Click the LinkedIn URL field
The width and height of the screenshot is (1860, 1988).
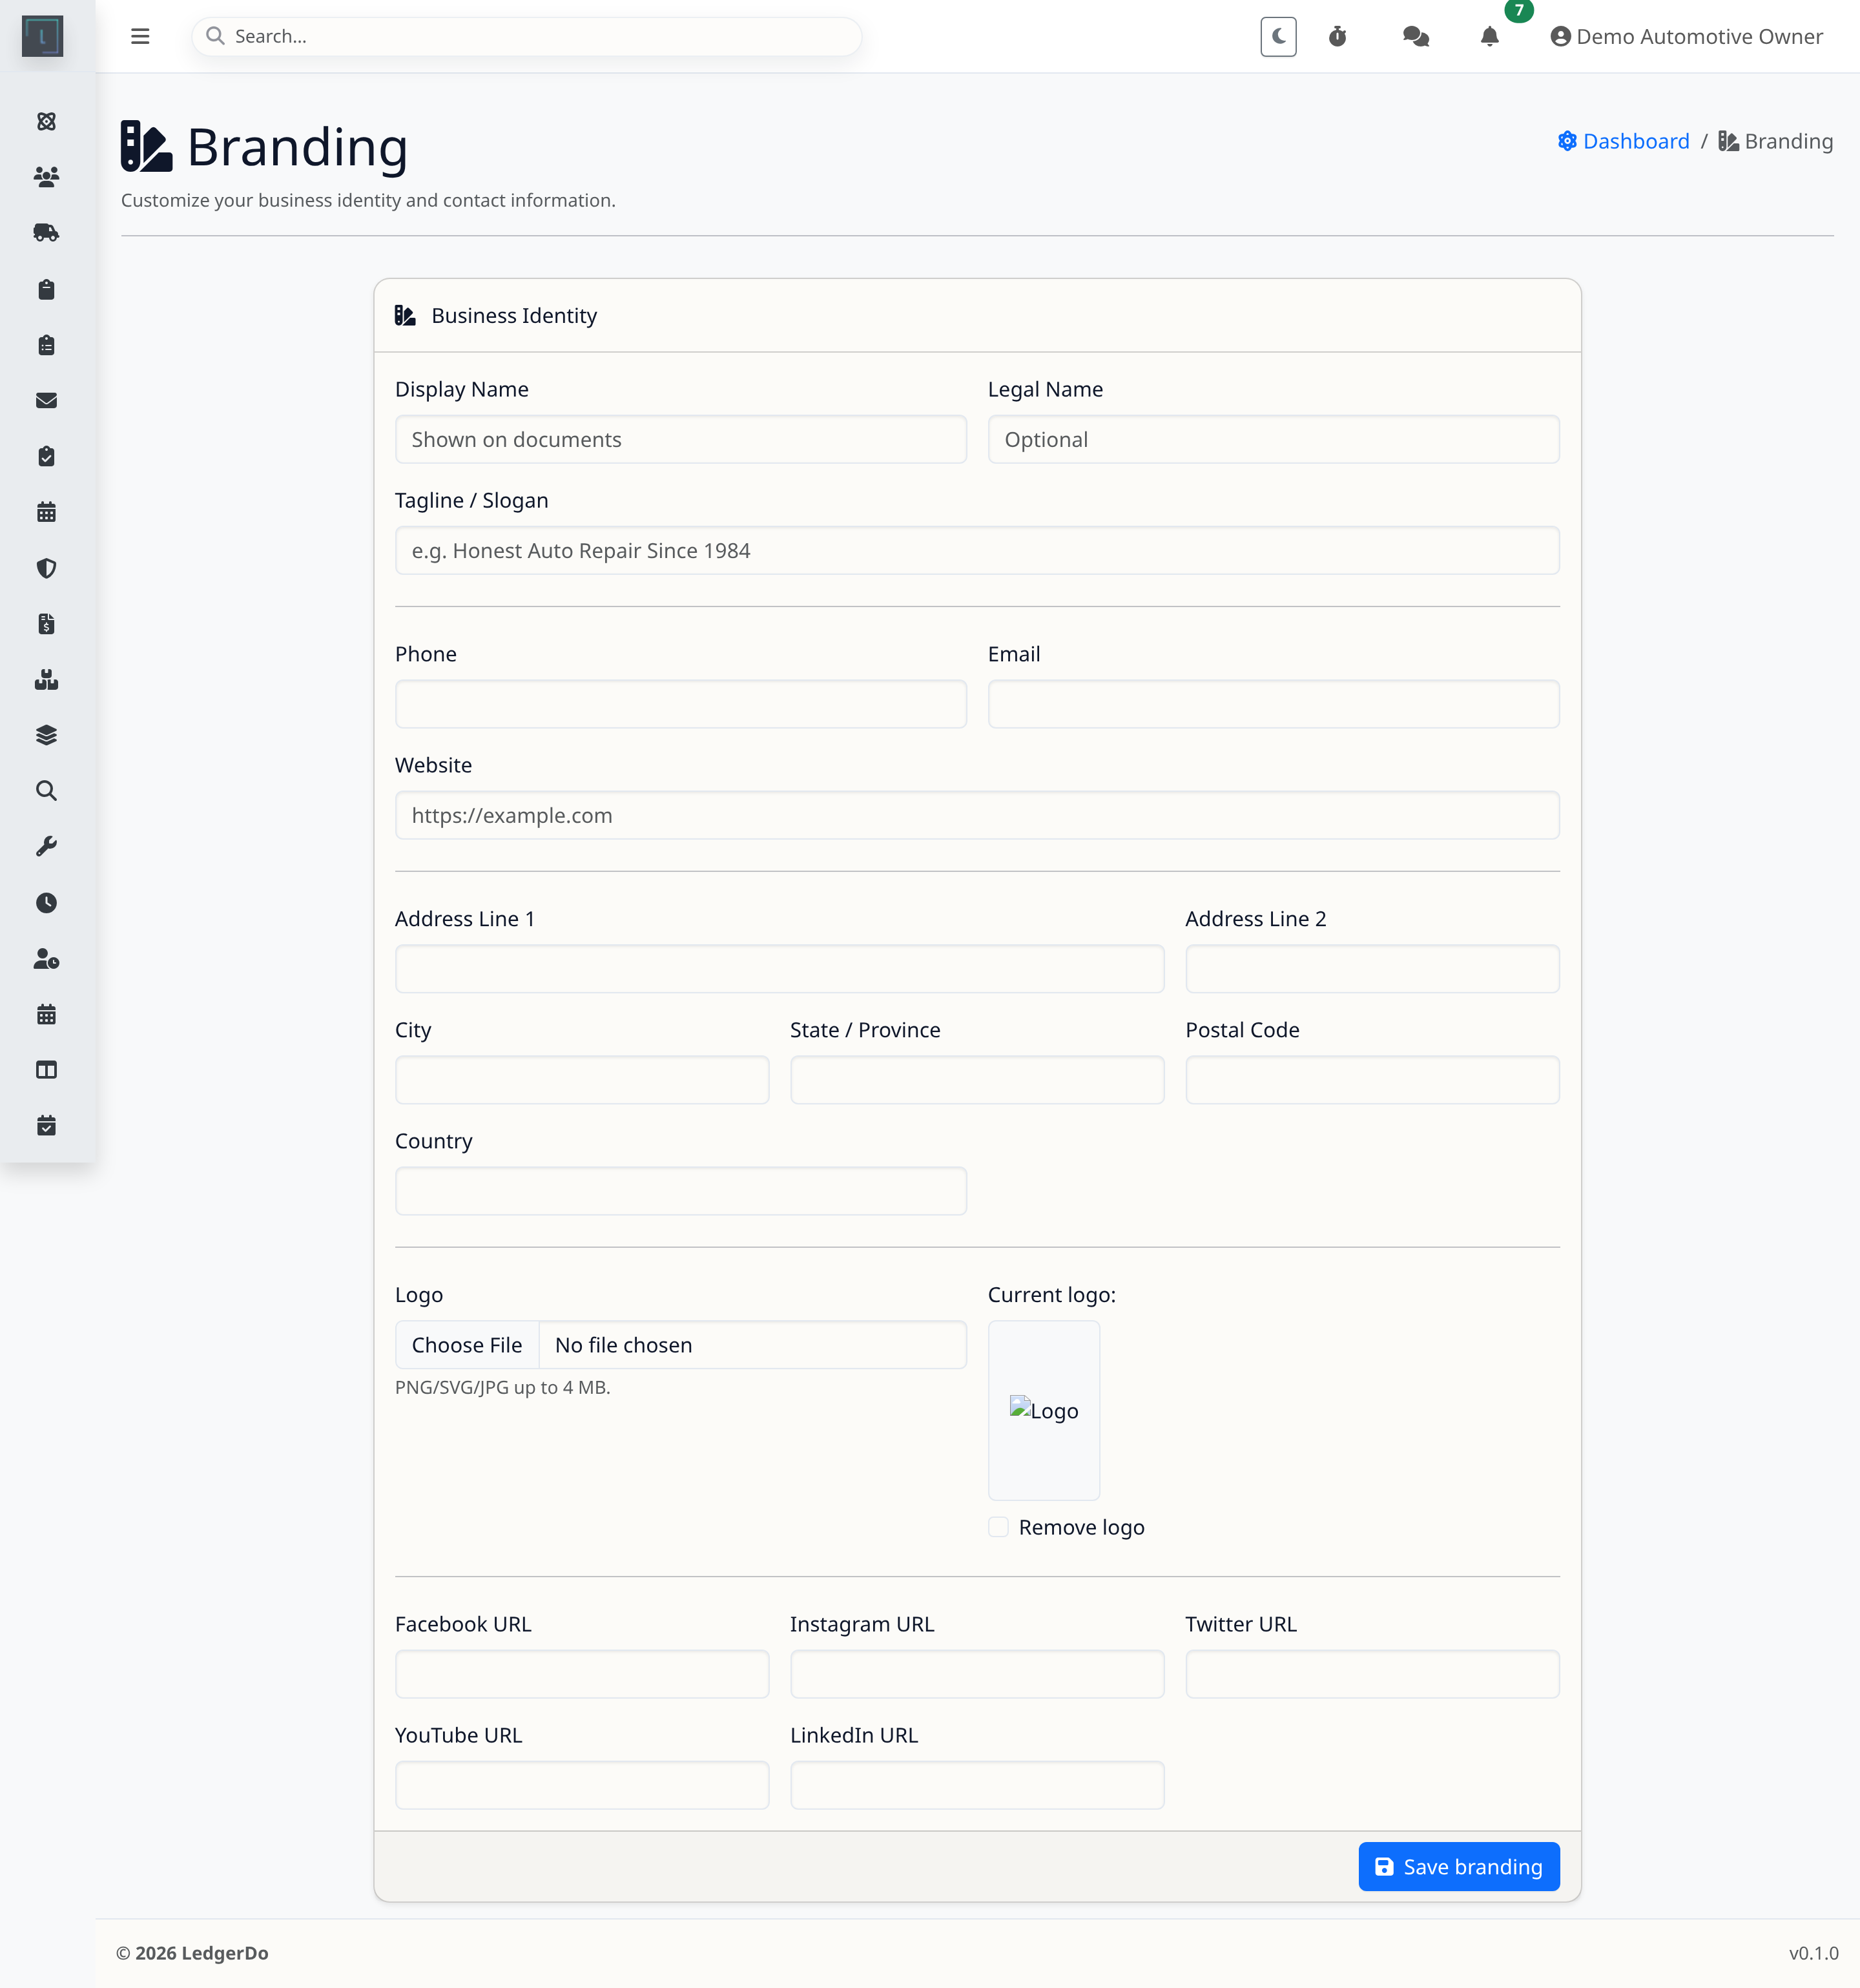coord(977,1786)
